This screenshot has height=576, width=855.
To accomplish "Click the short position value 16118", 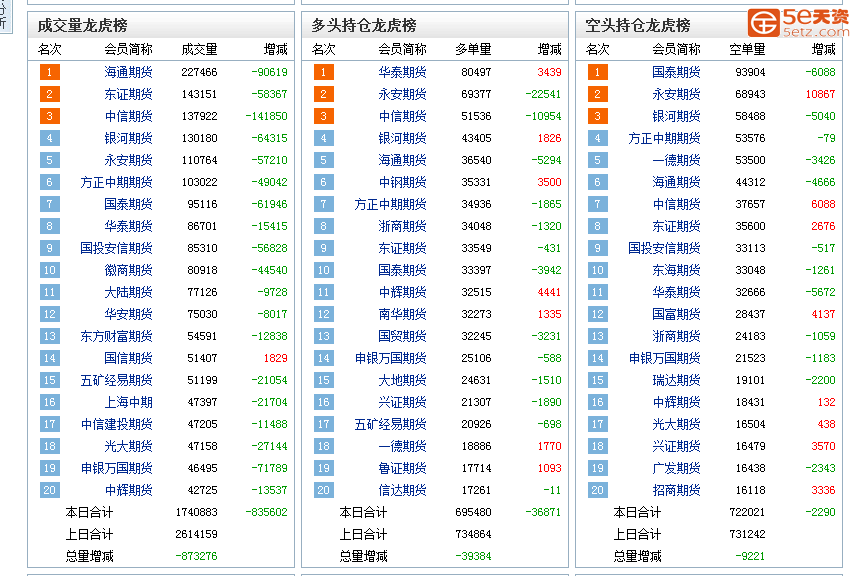I will (750, 490).
